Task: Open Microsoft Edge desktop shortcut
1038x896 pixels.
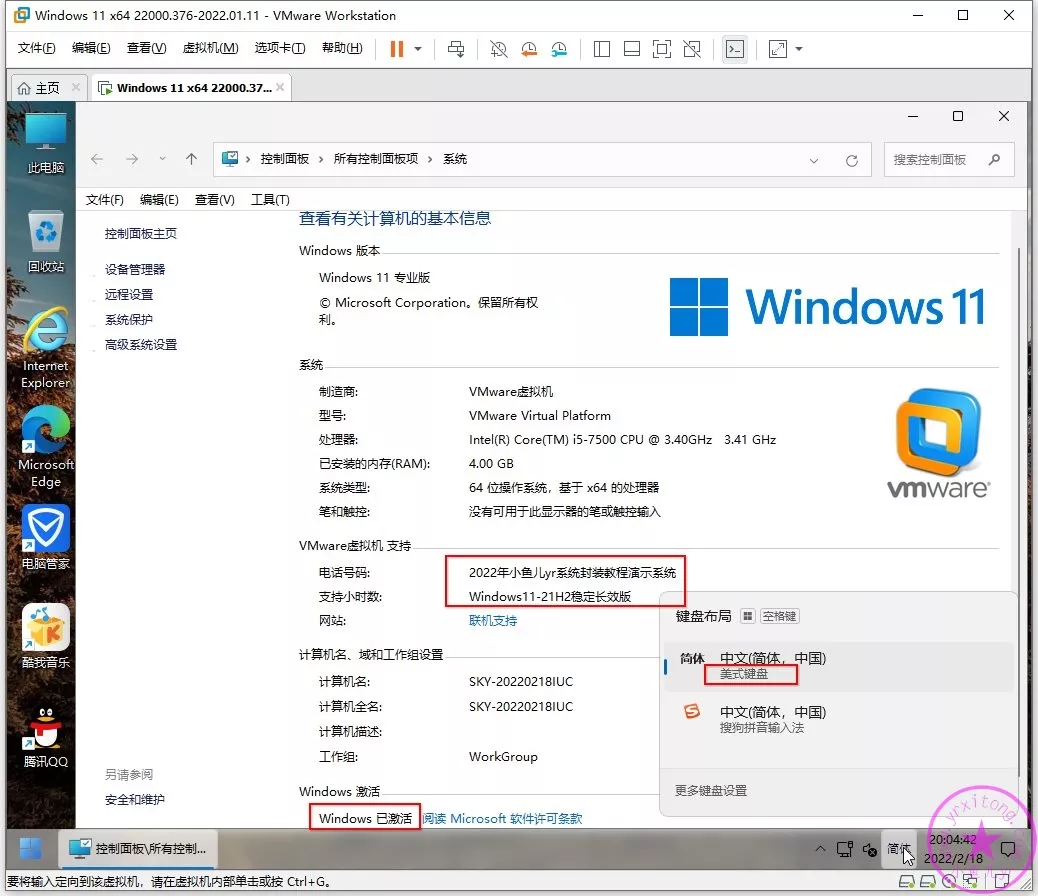Action: pyautogui.click(x=46, y=445)
